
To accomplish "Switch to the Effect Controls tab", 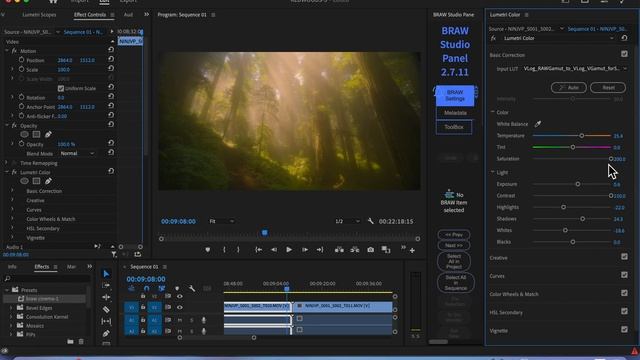I will click(90, 15).
